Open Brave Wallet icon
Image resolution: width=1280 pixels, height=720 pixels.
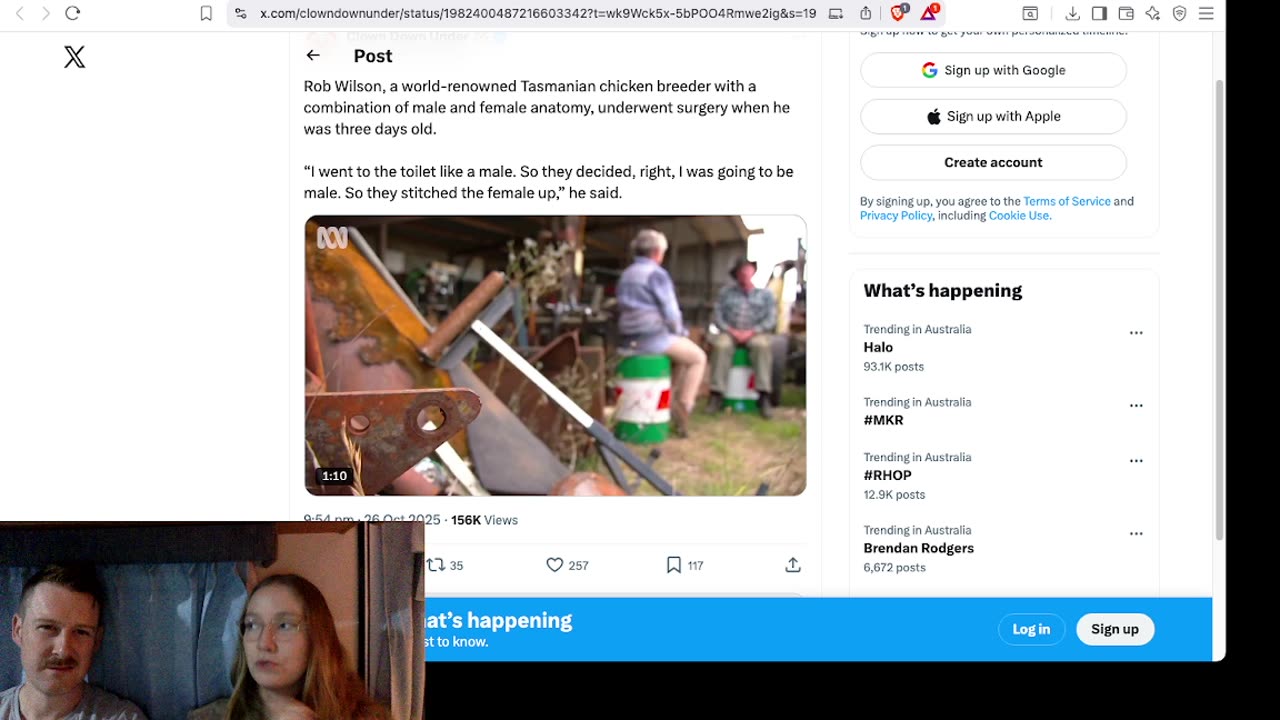click(1126, 13)
